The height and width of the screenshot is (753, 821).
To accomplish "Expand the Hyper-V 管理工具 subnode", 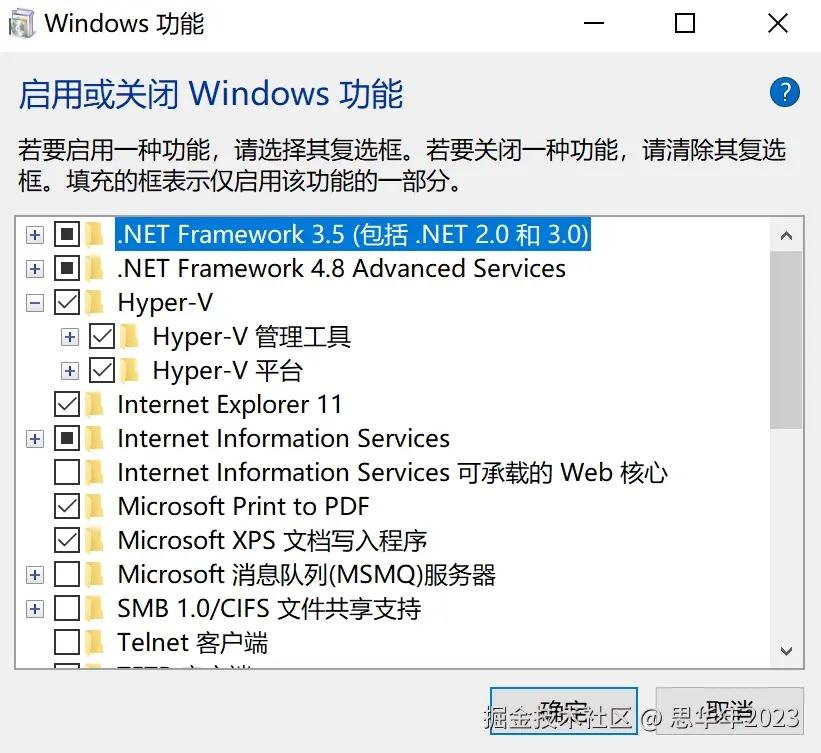I will (x=70, y=336).
